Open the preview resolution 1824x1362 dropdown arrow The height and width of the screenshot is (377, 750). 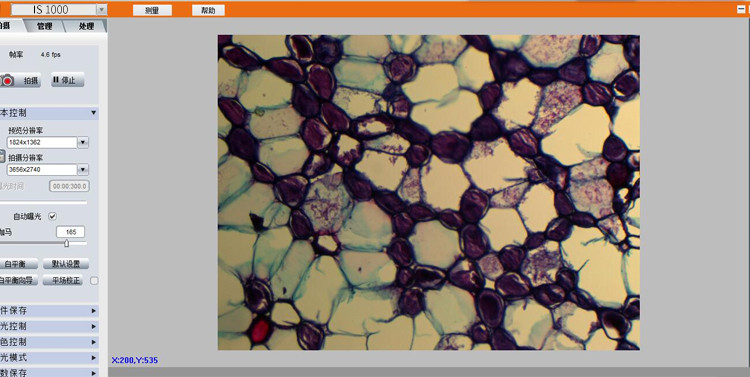83,142
